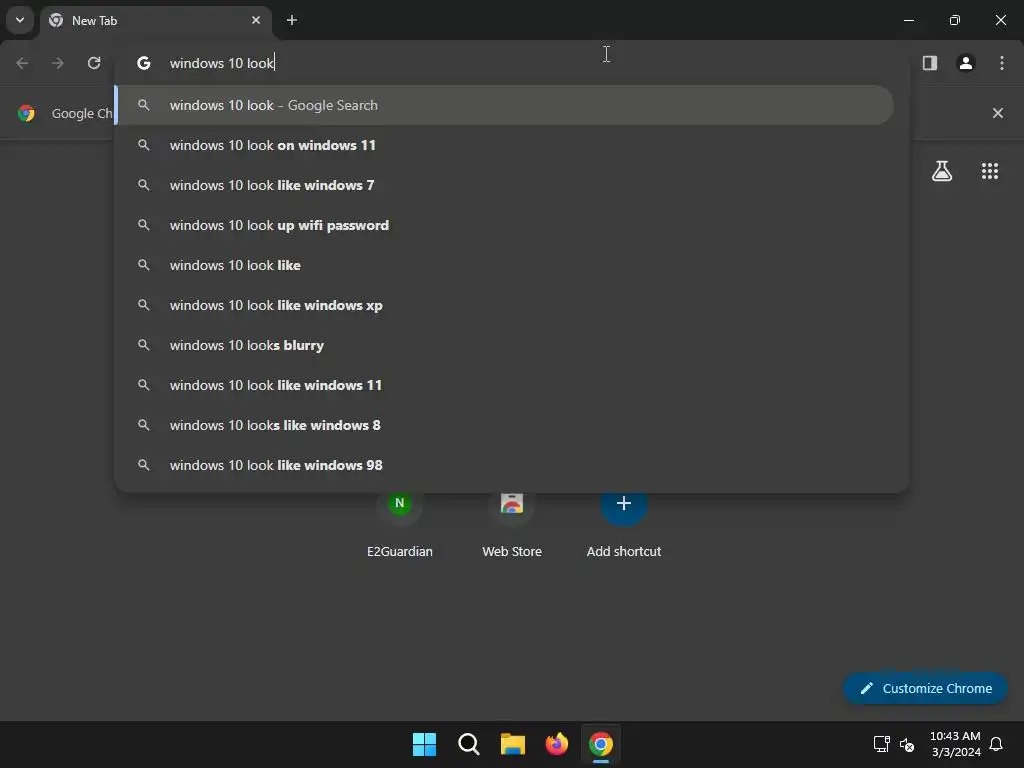
Task: Open the profile avatar menu
Action: pos(966,63)
